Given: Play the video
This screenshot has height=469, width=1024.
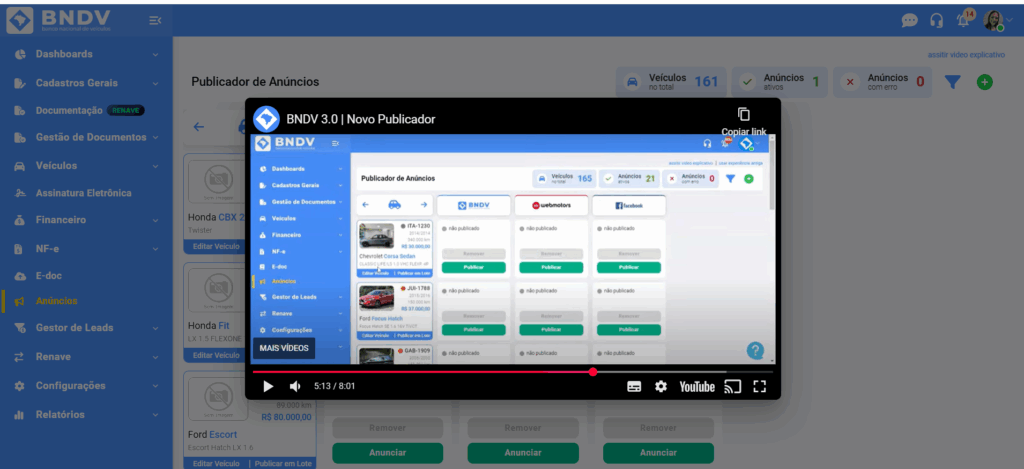Looking at the screenshot, I should pos(268,386).
